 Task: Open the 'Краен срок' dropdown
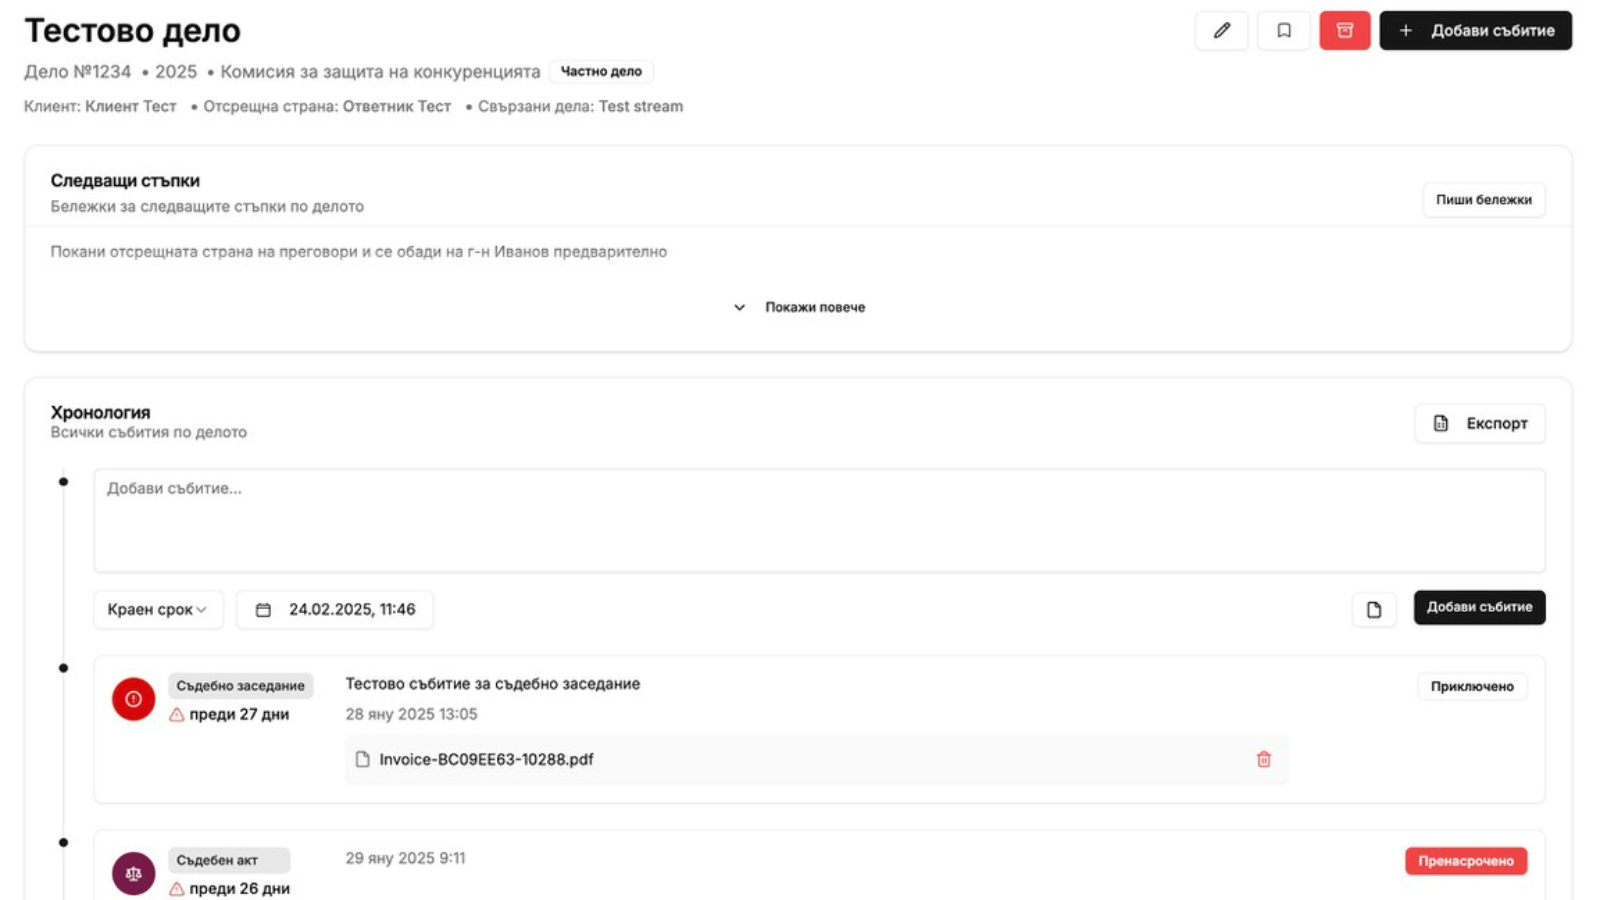pyautogui.click(x=158, y=609)
